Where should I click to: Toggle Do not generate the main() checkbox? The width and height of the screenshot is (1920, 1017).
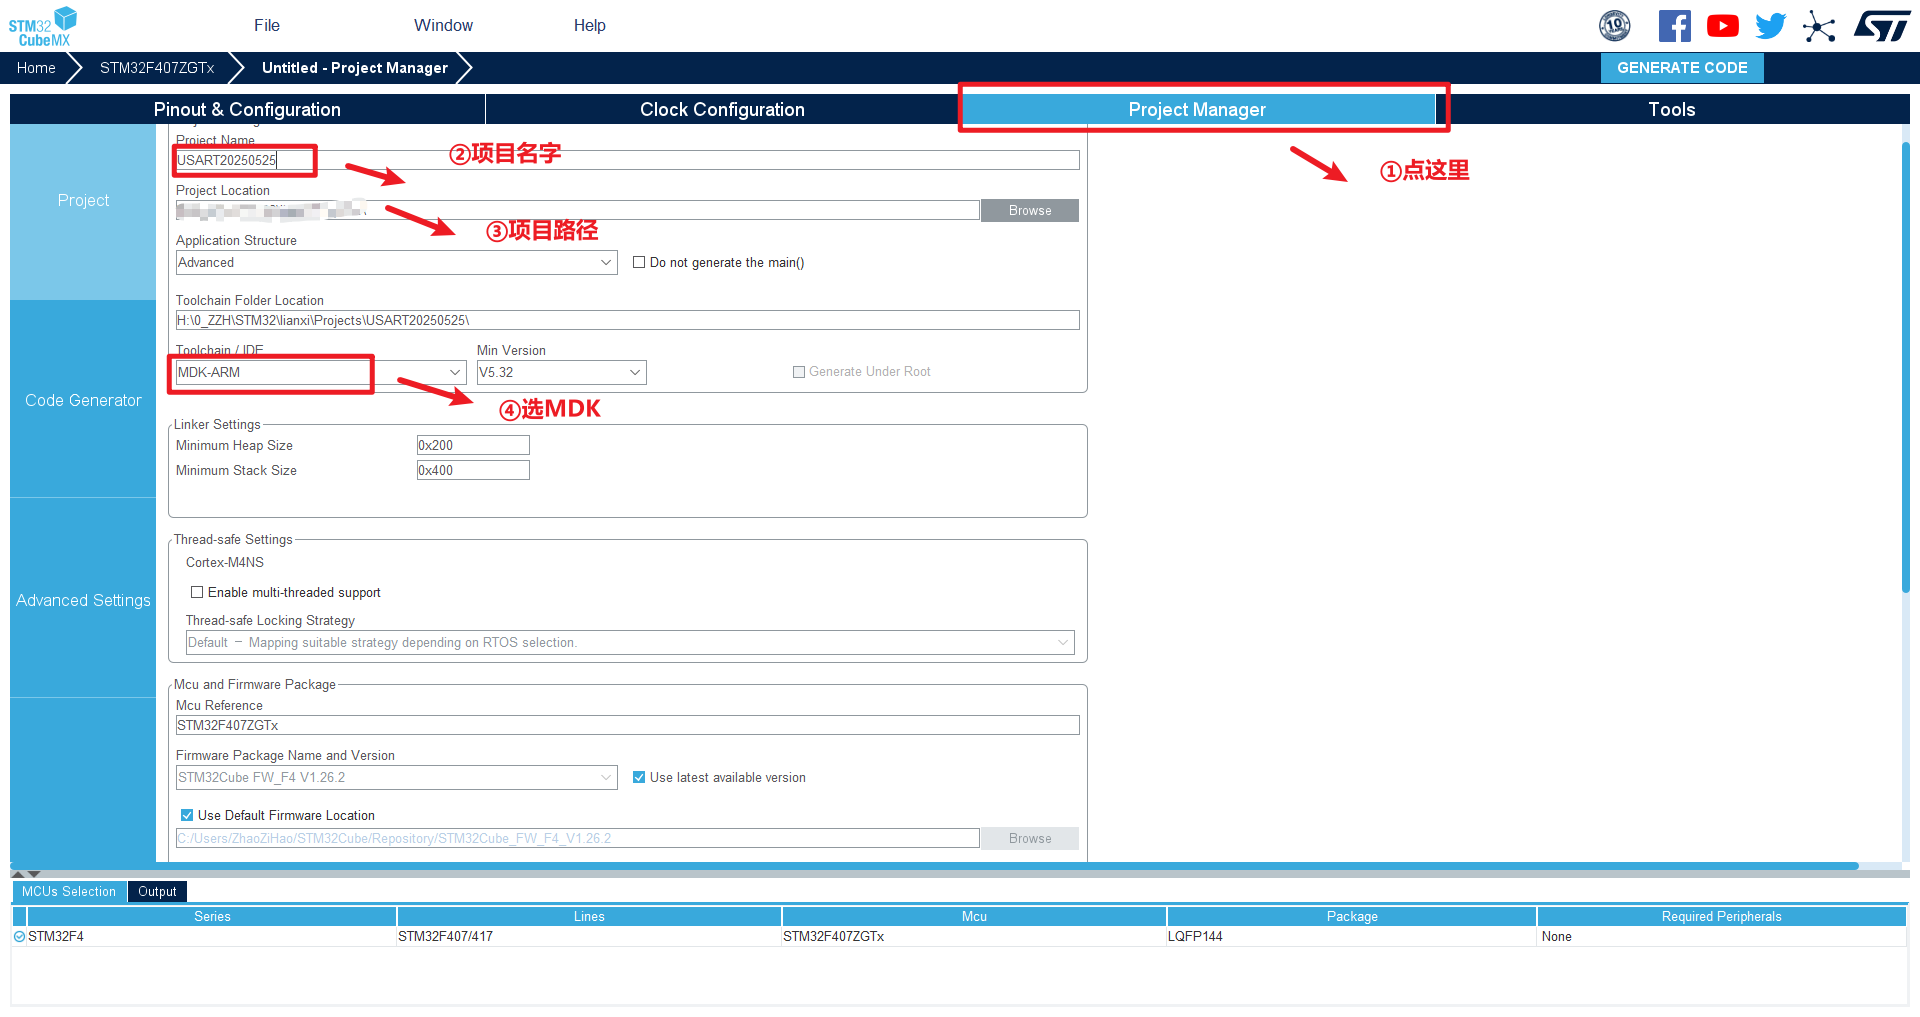[x=639, y=263]
